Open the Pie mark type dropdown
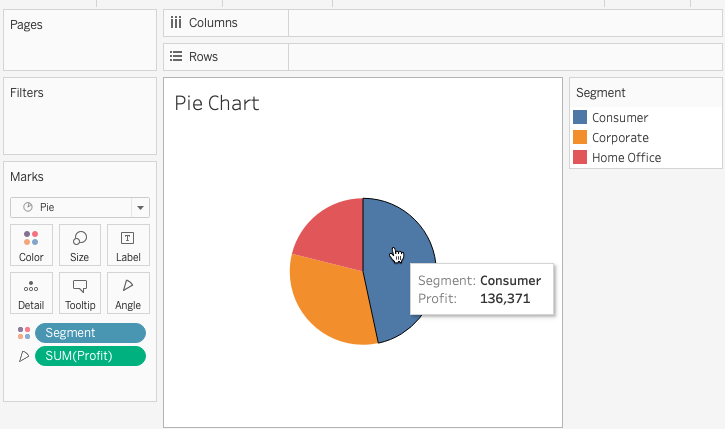 72,208
